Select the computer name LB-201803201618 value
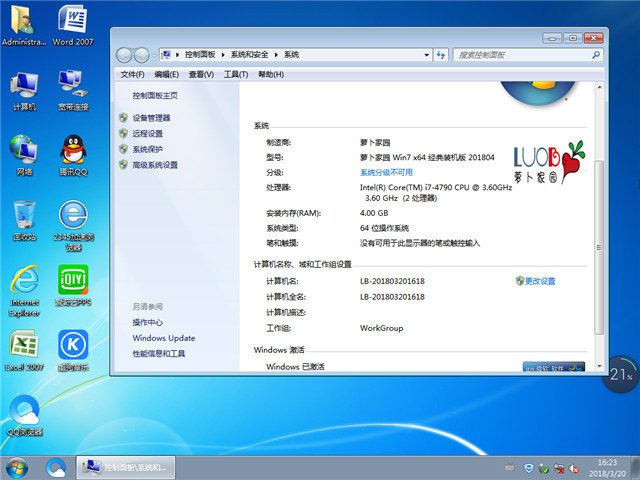 392,281
